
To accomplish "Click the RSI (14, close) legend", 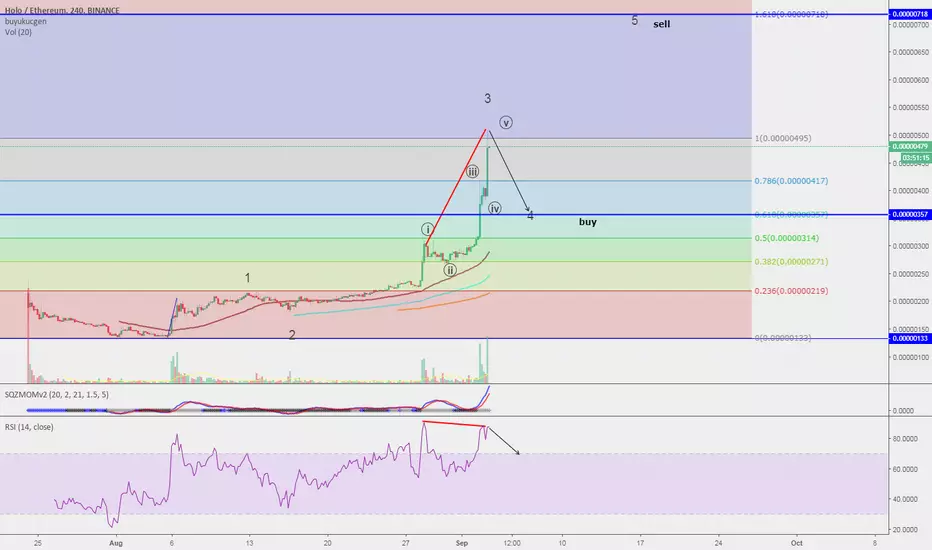I will click(29, 427).
